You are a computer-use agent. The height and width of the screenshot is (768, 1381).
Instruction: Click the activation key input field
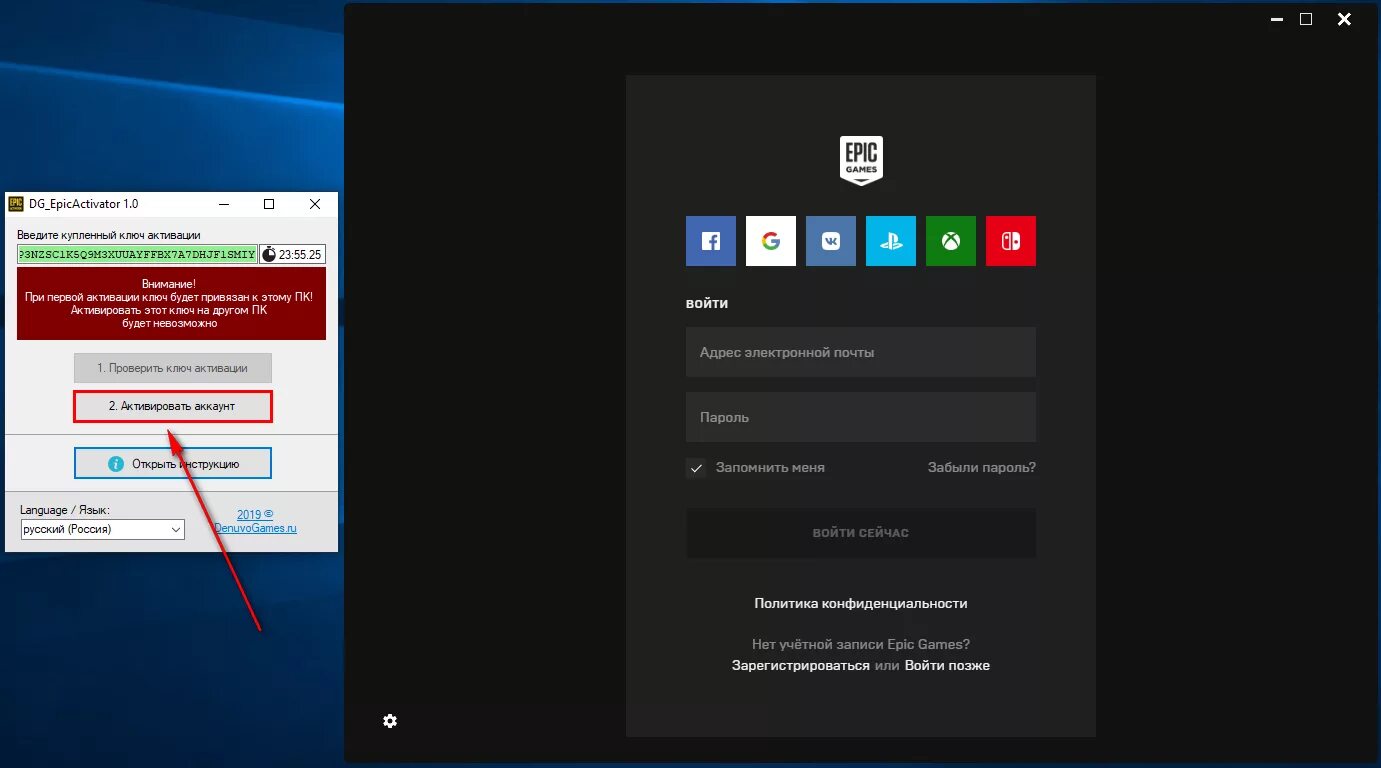click(137, 254)
